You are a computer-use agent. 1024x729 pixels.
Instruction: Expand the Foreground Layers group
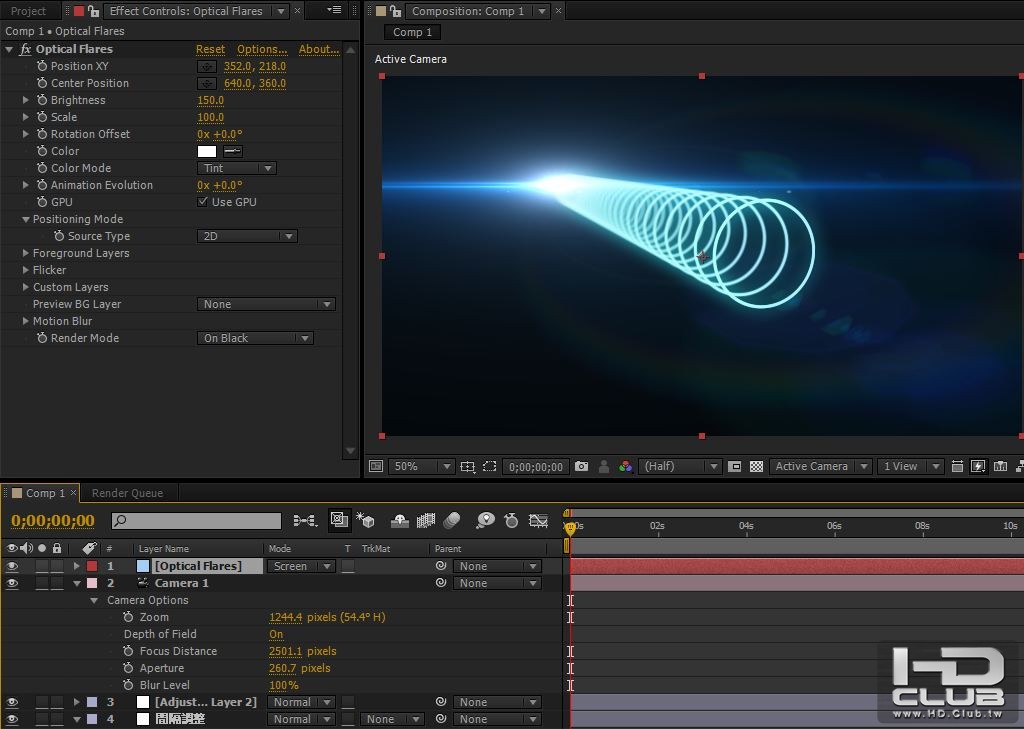pos(26,254)
